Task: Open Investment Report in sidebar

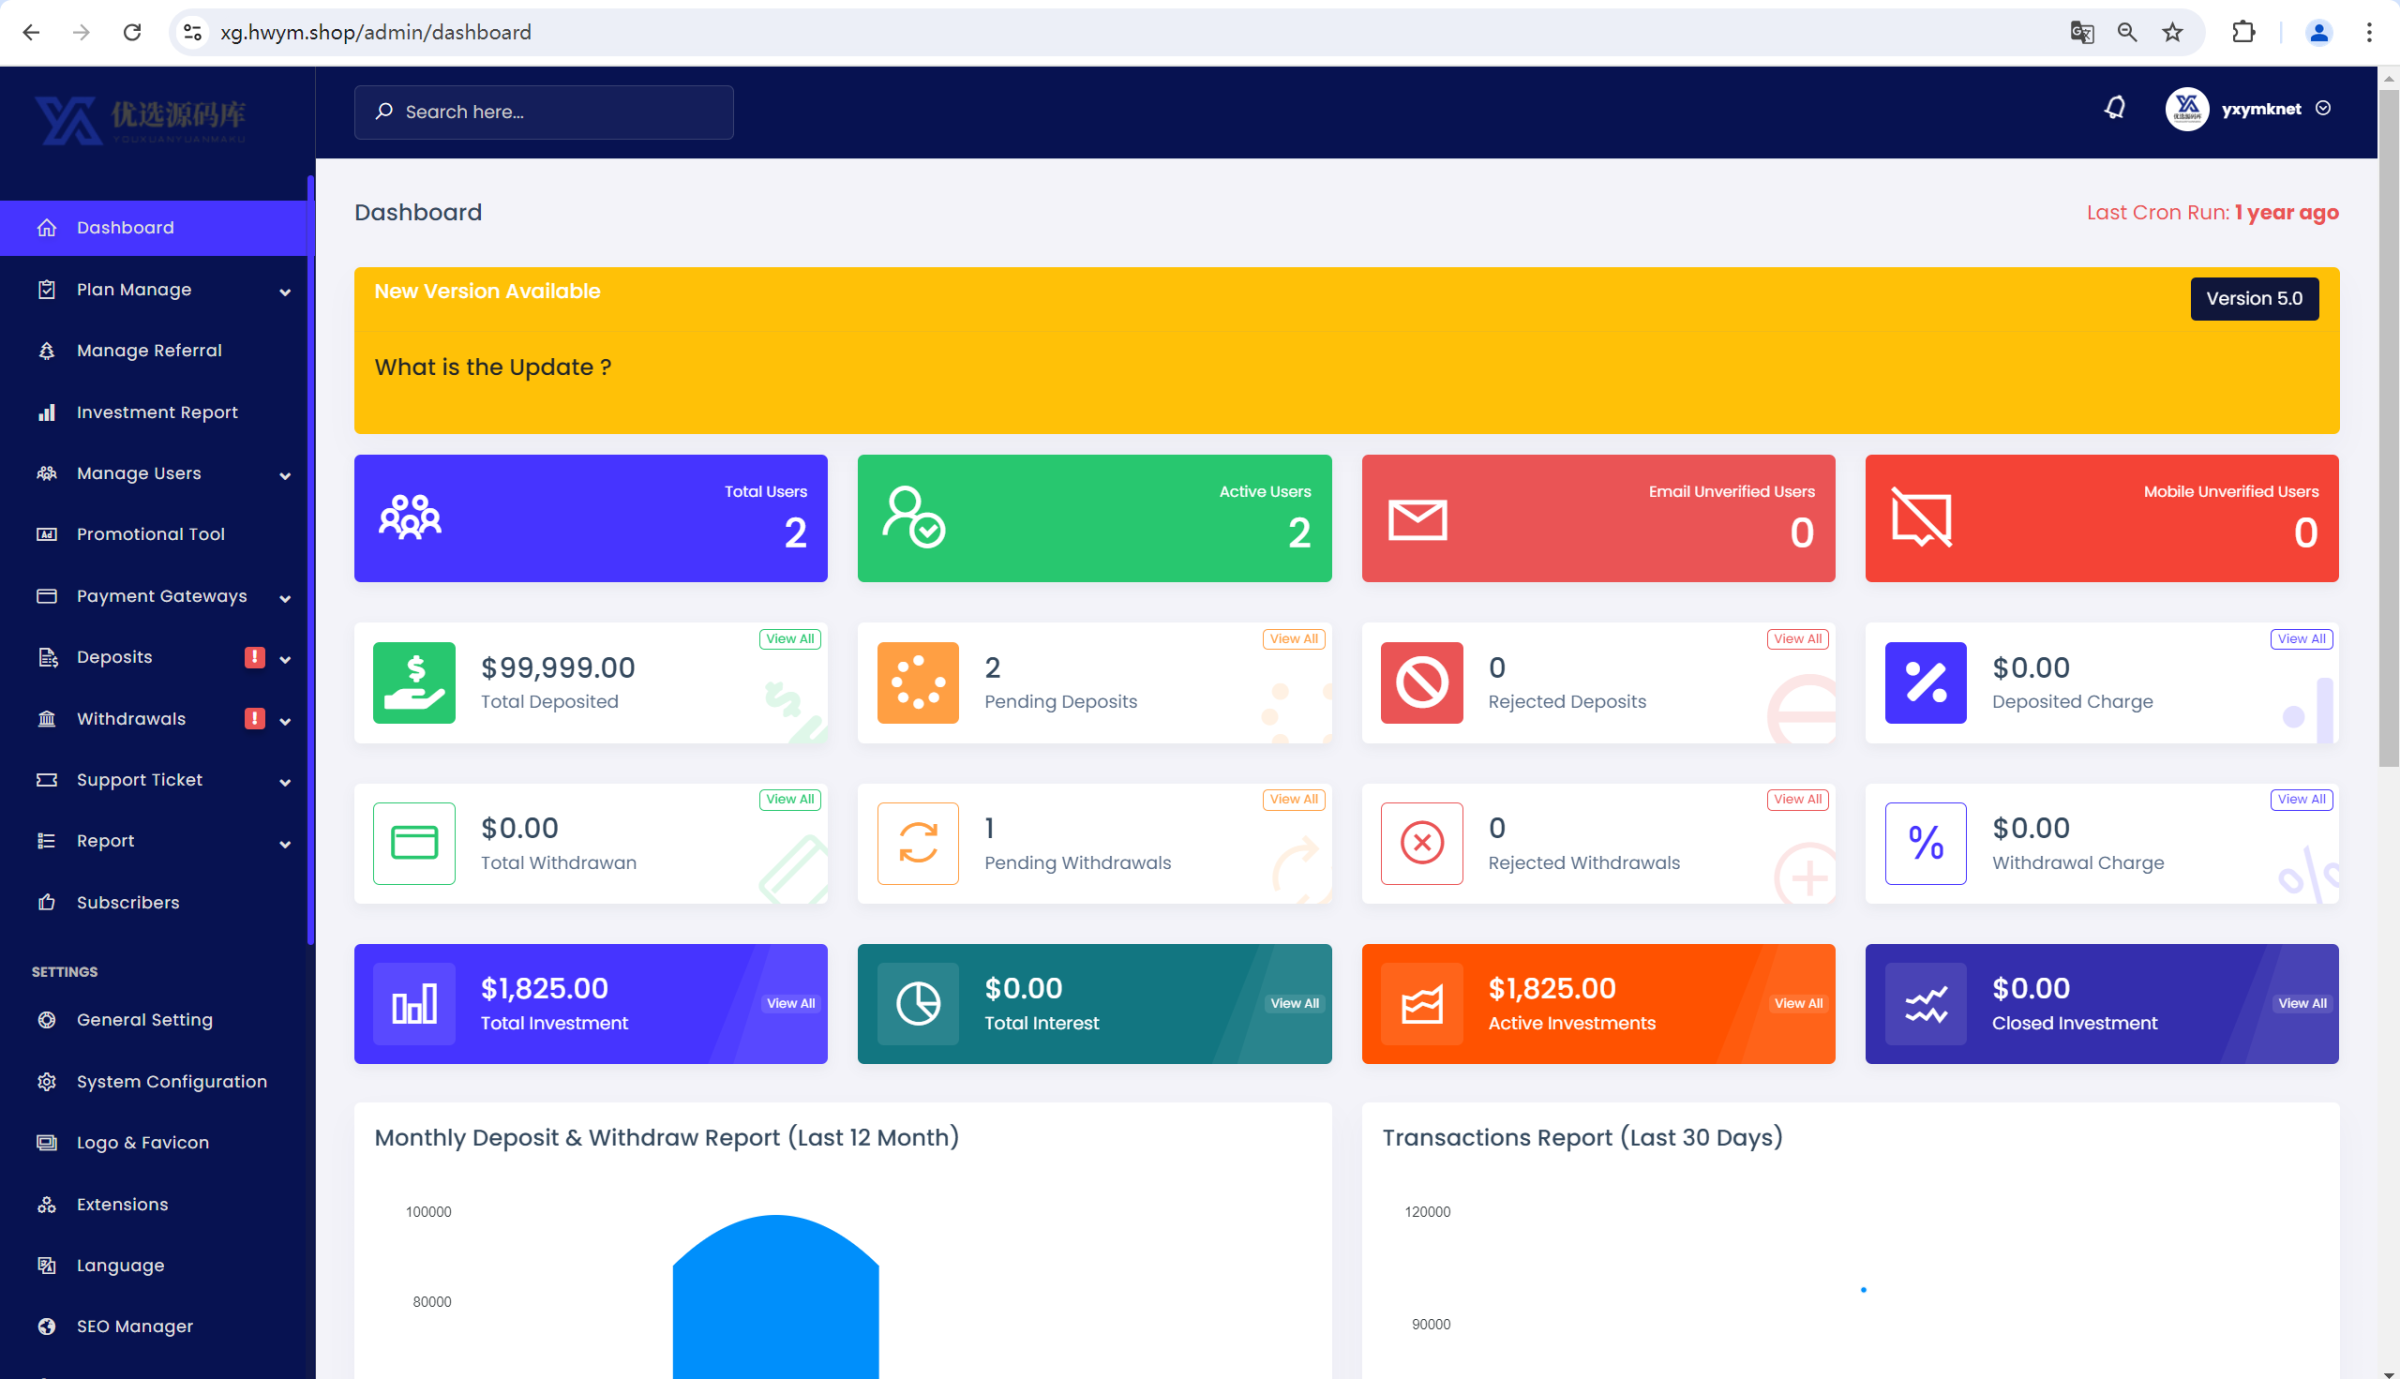Action: click(157, 412)
